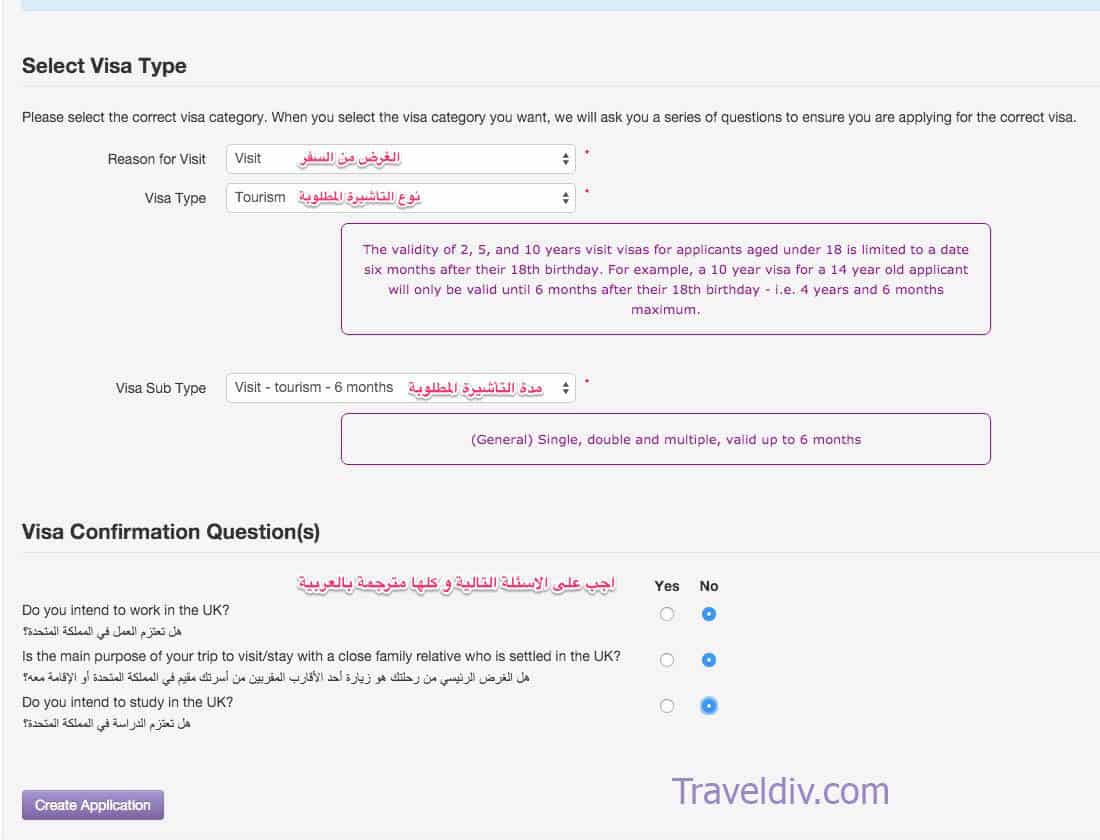
Task: Select Yes for visiting close family relative
Action: [x=667, y=660]
